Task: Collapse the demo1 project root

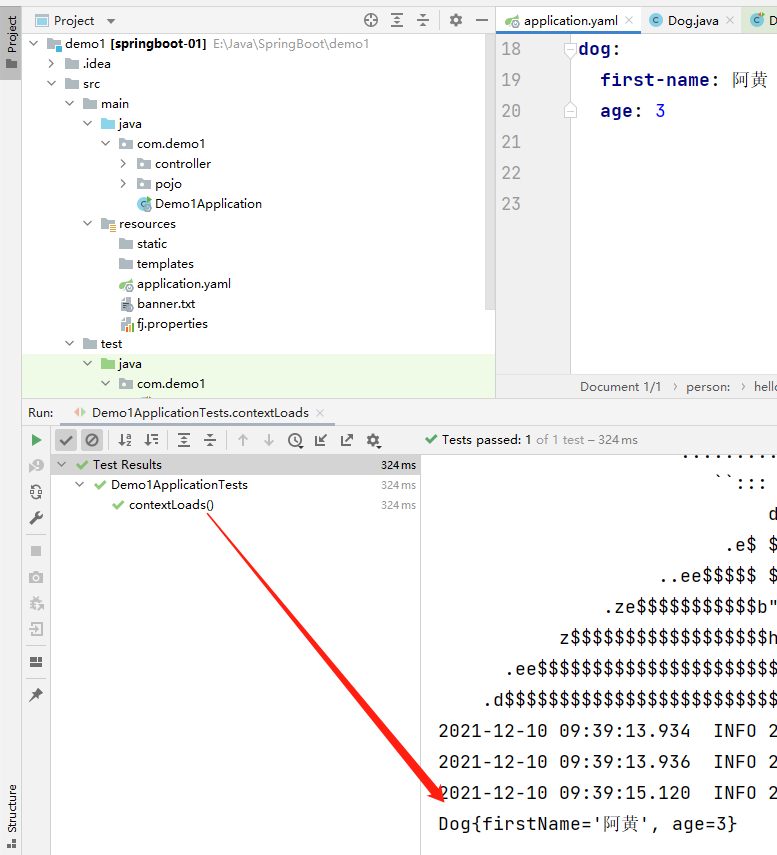Action: pos(34,43)
